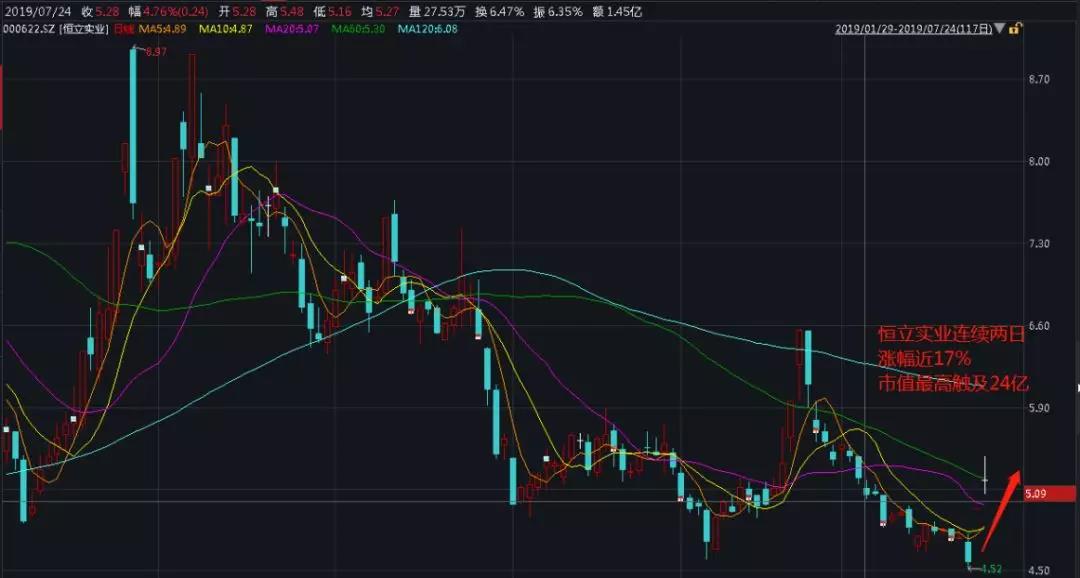1080x578 pixels.
Task: Click the 4.52 lowest price marker
Action: coord(990,570)
